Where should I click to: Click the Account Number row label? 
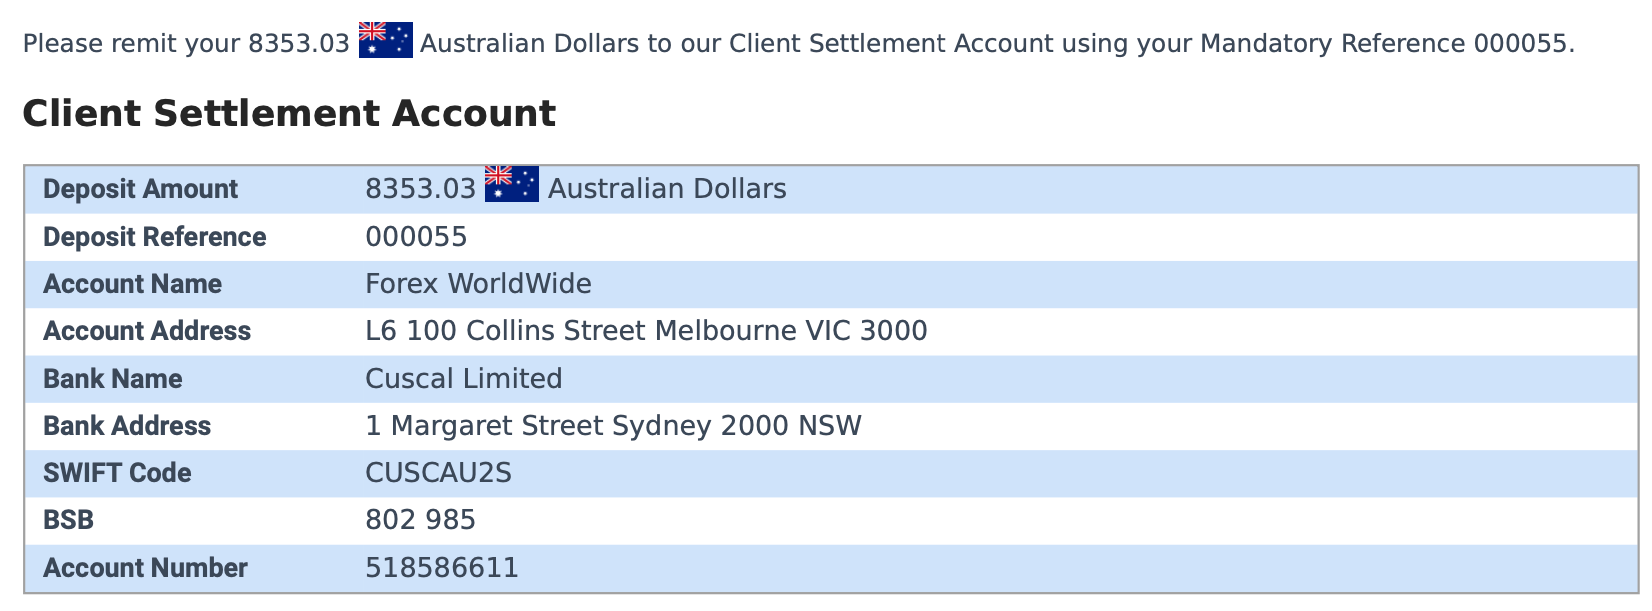click(x=145, y=568)
